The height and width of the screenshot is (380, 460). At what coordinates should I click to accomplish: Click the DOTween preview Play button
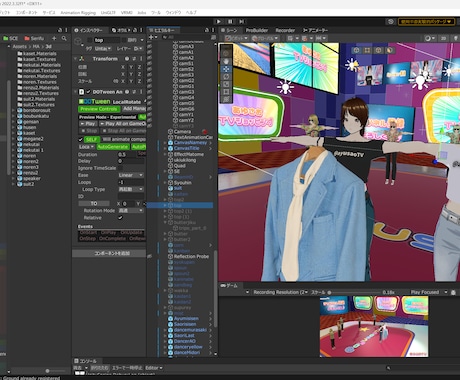(88, 124)
